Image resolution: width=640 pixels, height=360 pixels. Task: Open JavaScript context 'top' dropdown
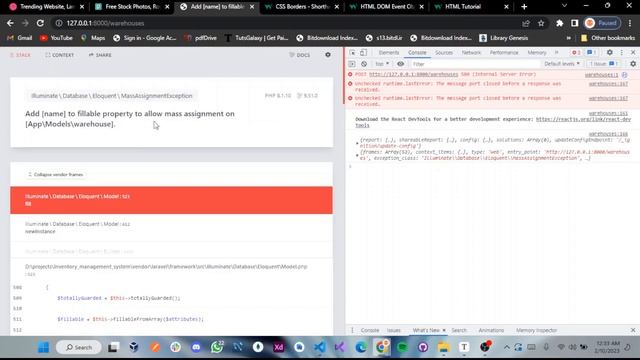click(x=382, y=64)
